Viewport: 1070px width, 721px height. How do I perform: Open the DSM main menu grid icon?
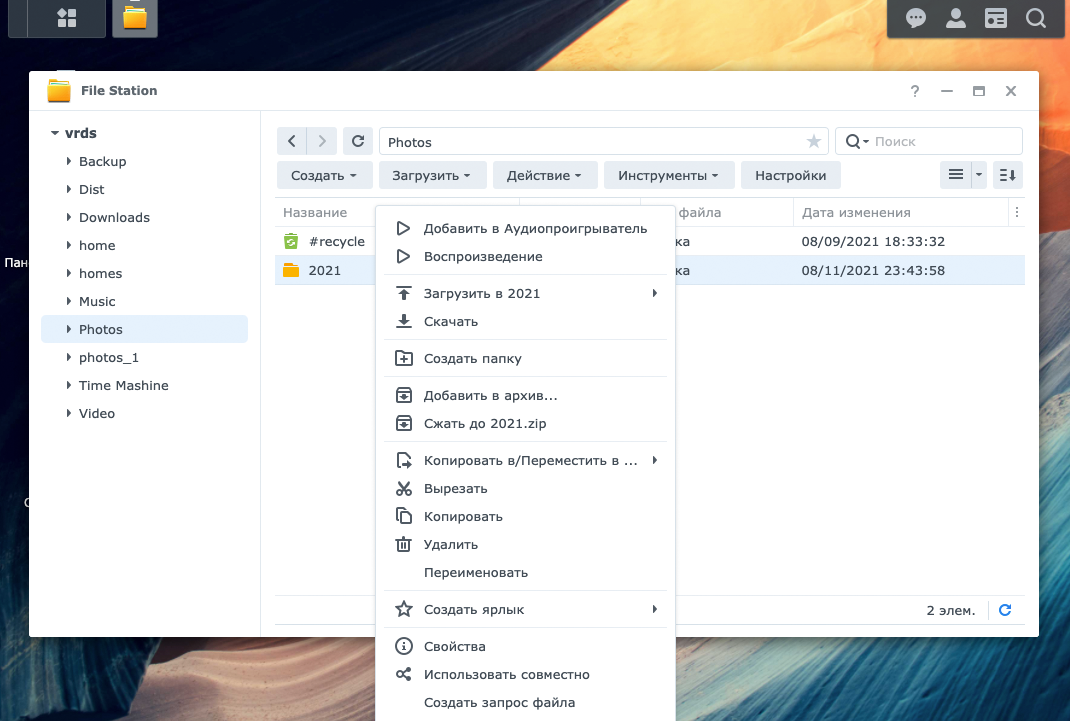67,18
